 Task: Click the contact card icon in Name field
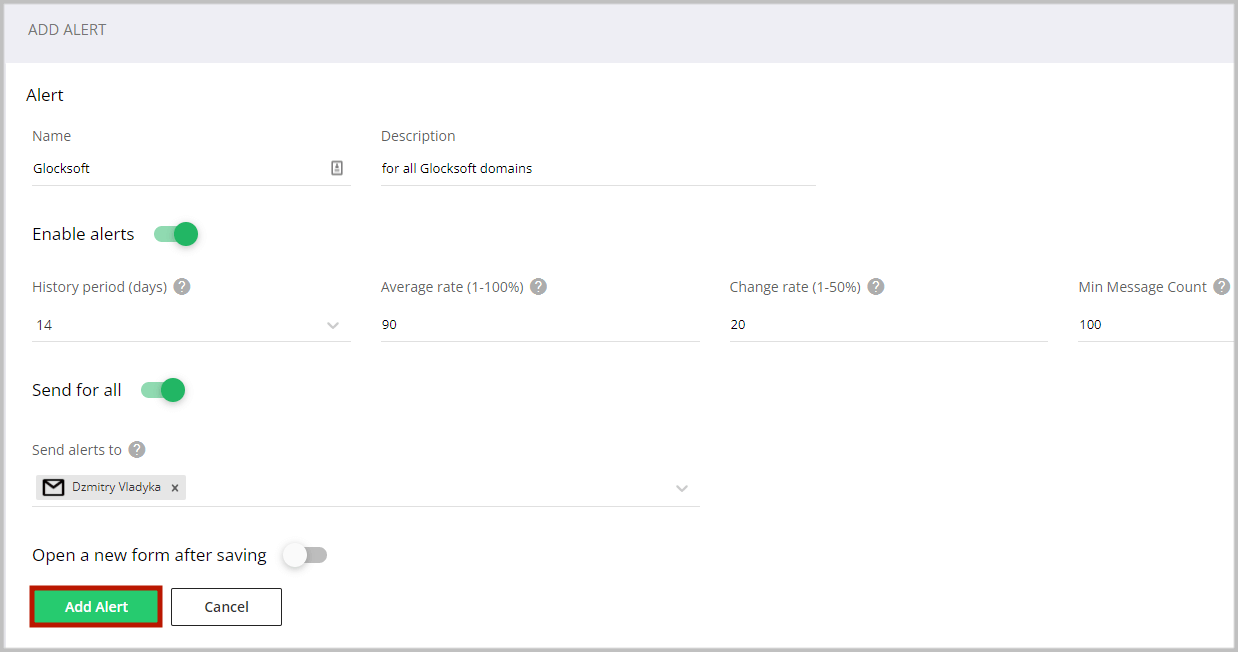tap(337, 168)
